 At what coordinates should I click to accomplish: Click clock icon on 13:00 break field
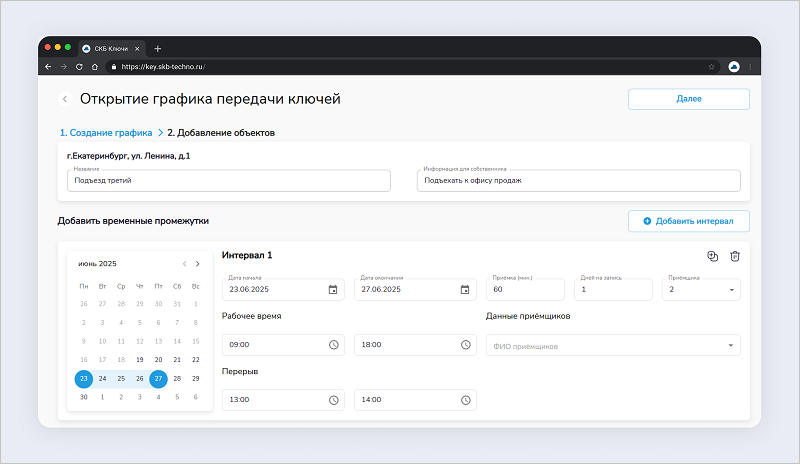point(333,400)
